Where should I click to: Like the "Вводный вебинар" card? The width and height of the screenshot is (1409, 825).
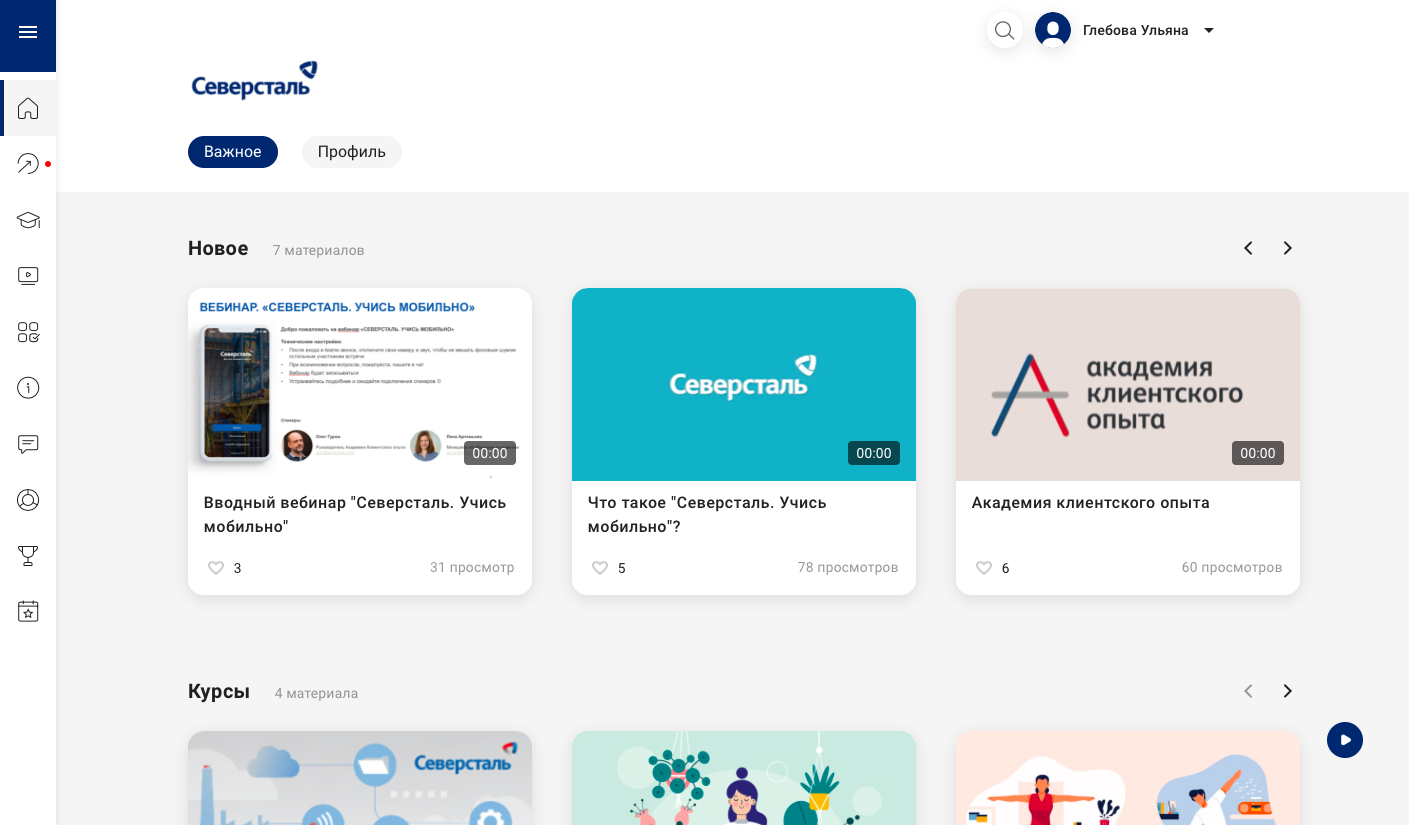pyautogui.click(x=216, y=568)
